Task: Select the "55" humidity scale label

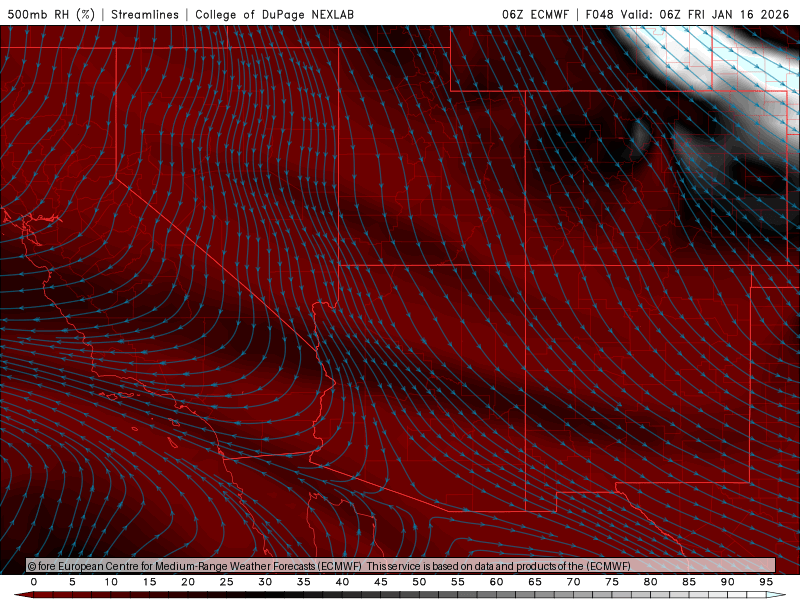Action: pos(458,582)
